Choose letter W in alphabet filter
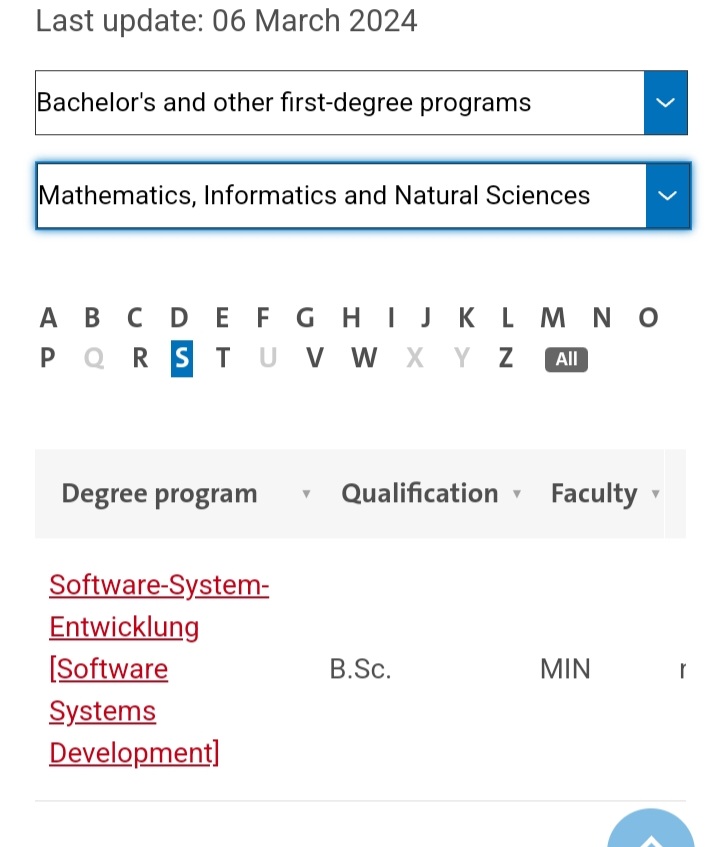 (364, 358)
